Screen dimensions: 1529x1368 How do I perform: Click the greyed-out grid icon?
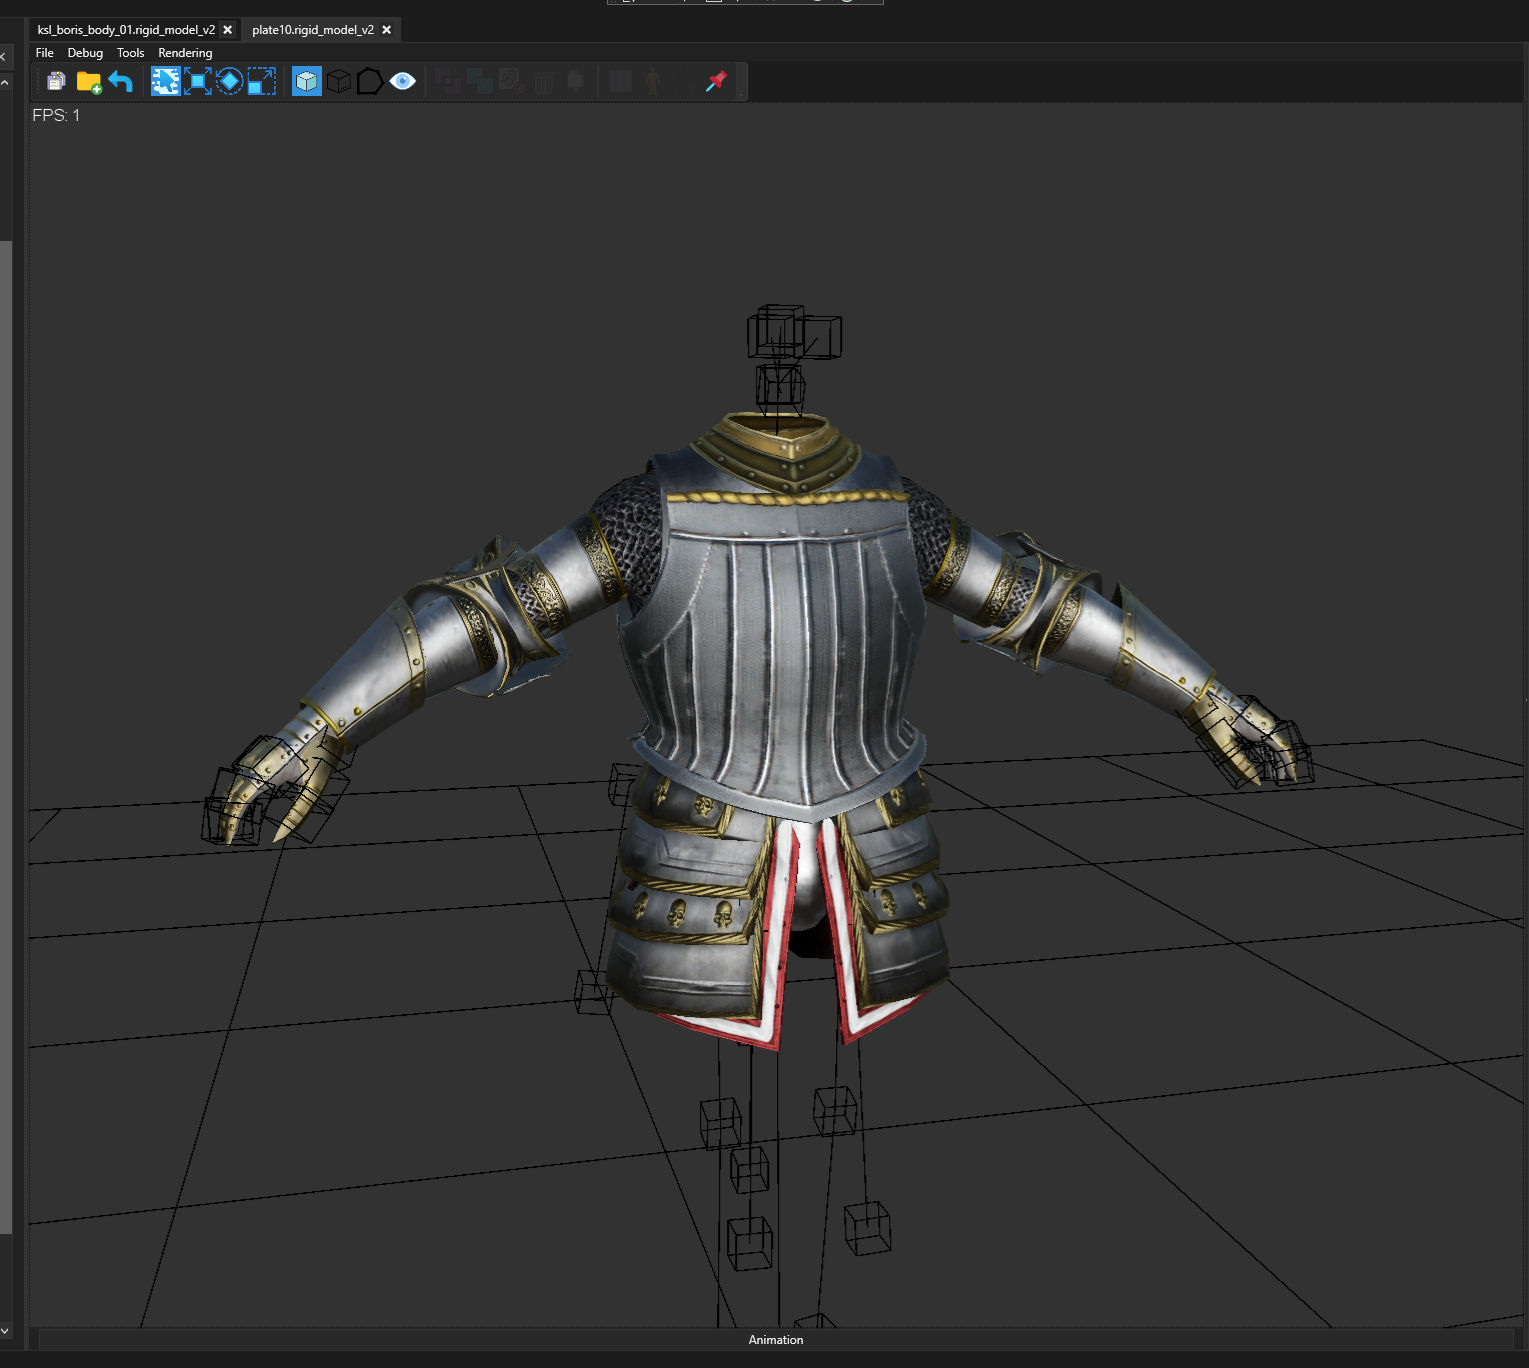coord(620,81)
